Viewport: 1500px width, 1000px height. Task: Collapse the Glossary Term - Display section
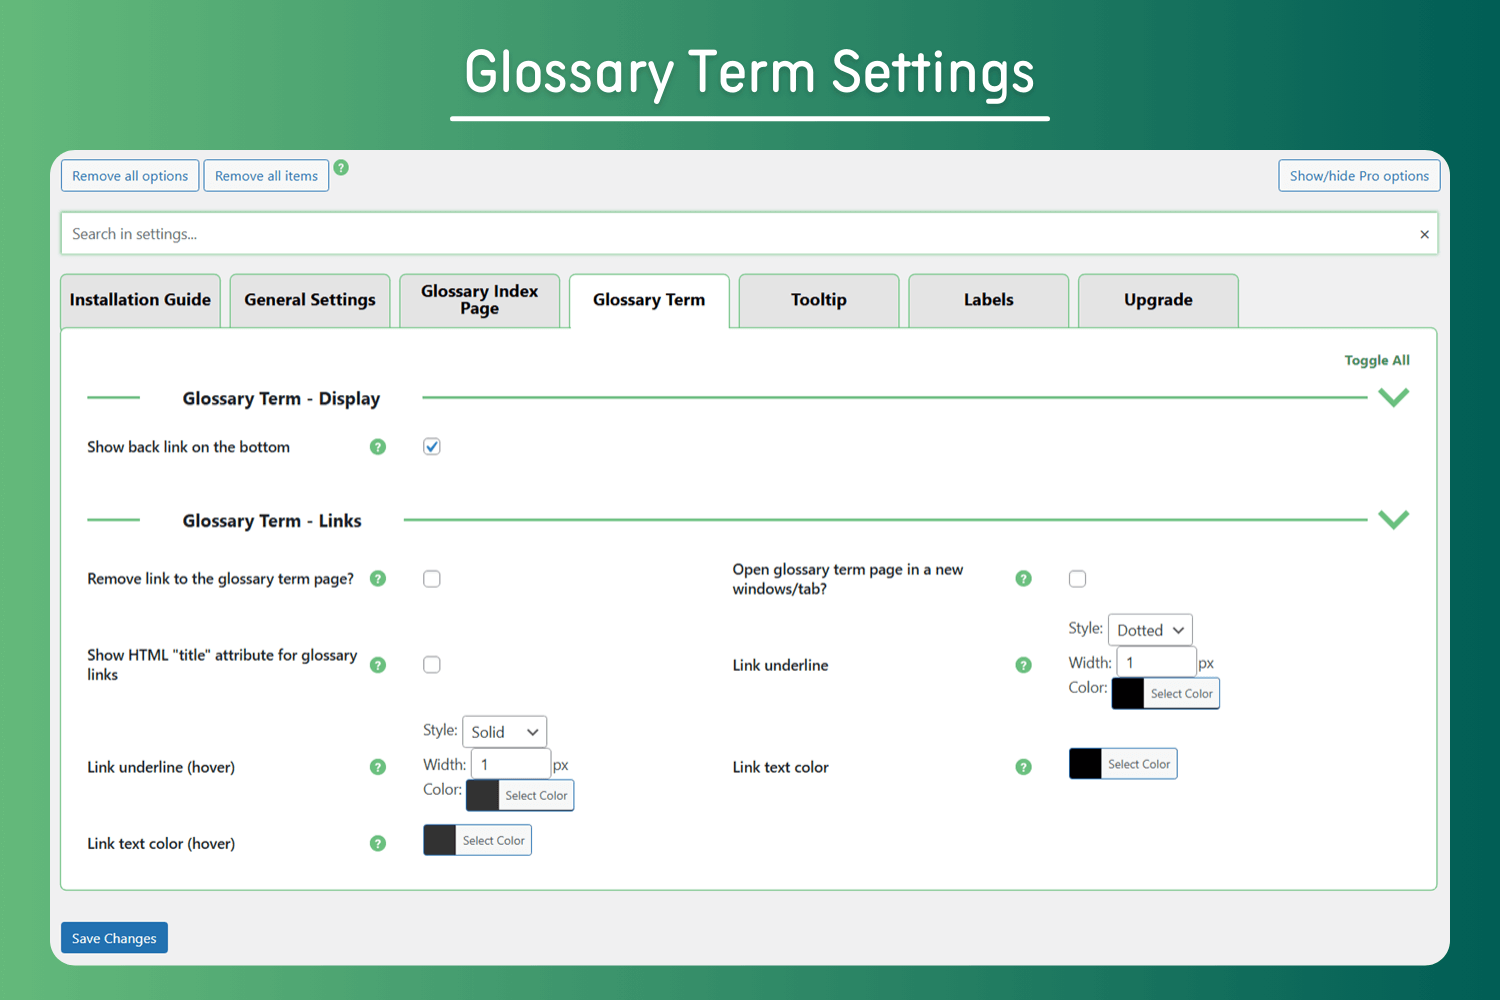pos(1393,397)
